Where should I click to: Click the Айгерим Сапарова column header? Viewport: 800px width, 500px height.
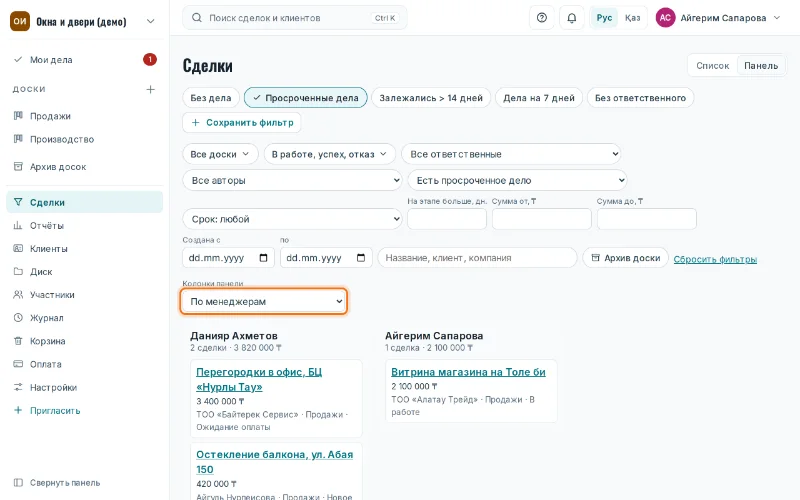coord(434,336)
